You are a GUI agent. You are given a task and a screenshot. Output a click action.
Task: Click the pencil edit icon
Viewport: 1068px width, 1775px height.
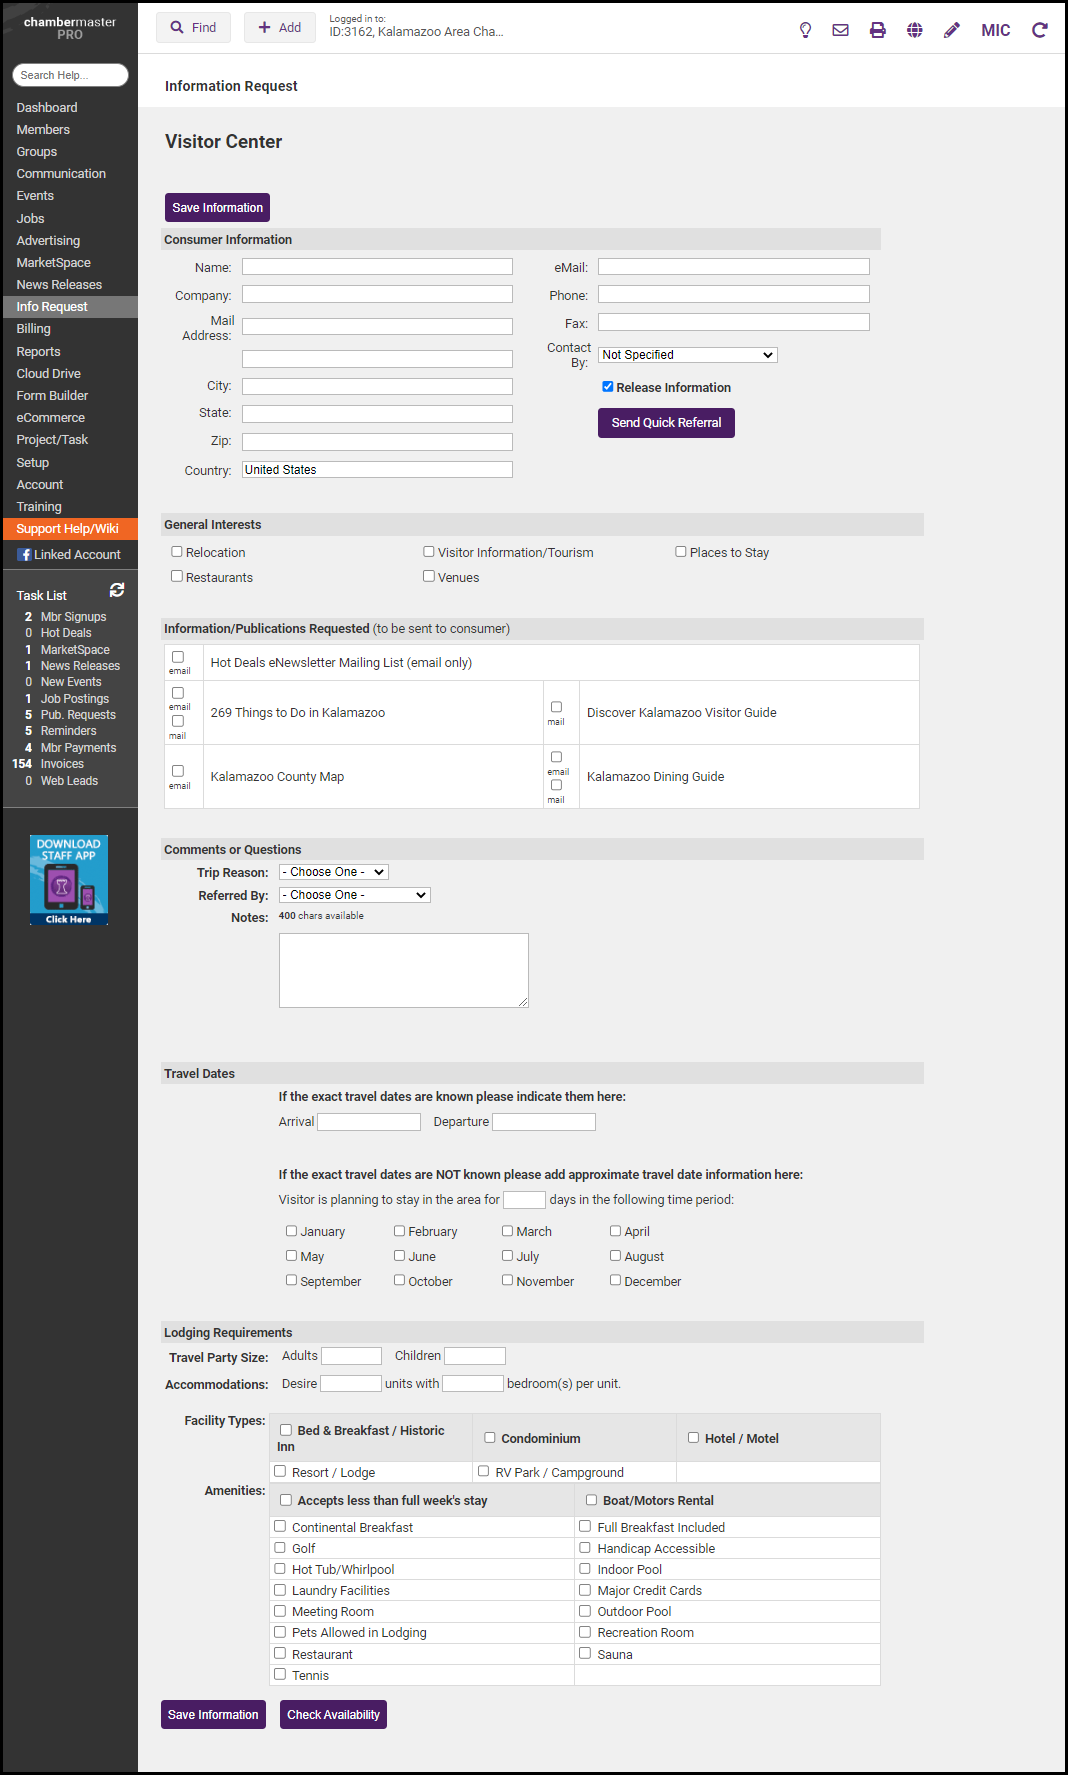(951, 30)
